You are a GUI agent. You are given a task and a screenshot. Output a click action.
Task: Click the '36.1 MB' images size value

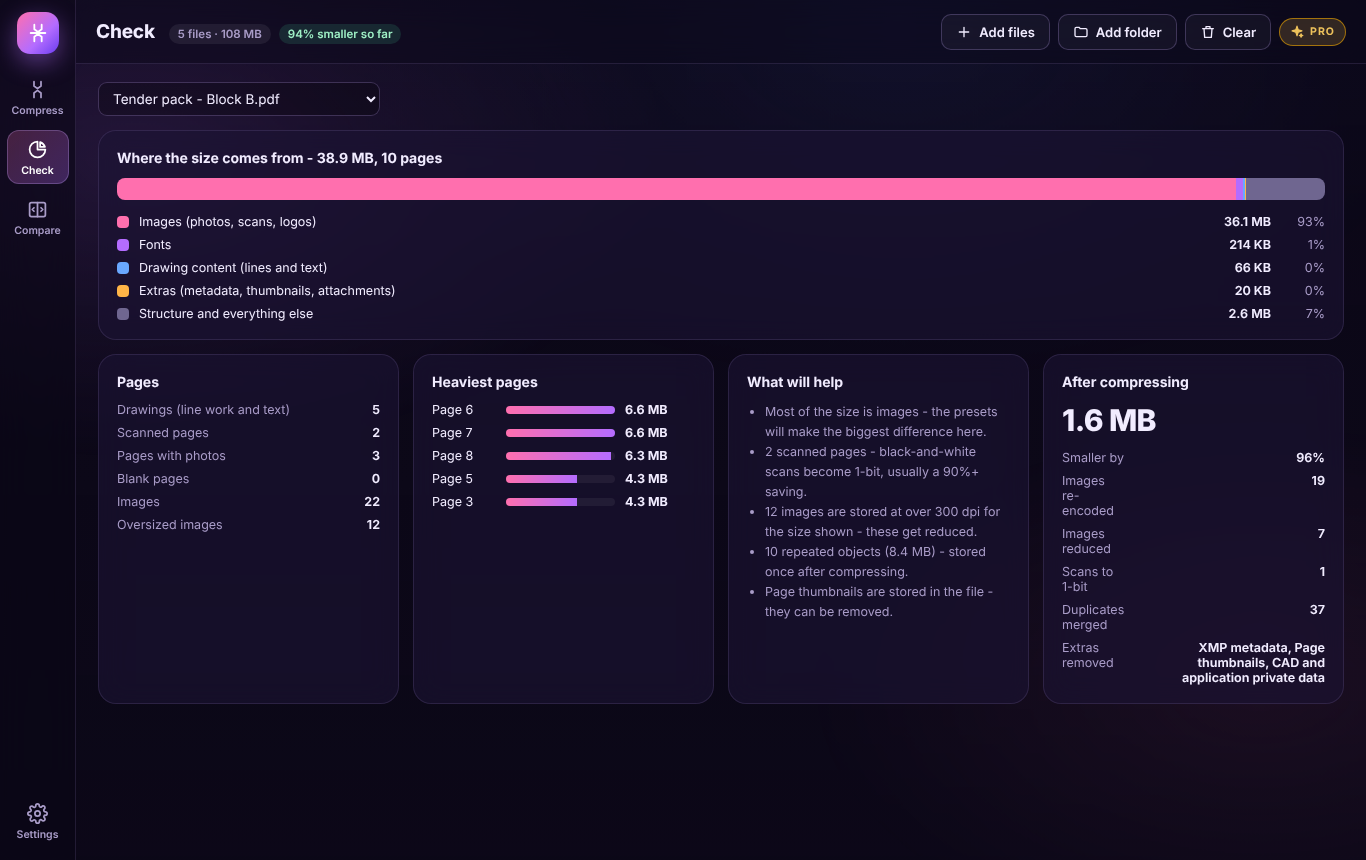(1247, 222)
